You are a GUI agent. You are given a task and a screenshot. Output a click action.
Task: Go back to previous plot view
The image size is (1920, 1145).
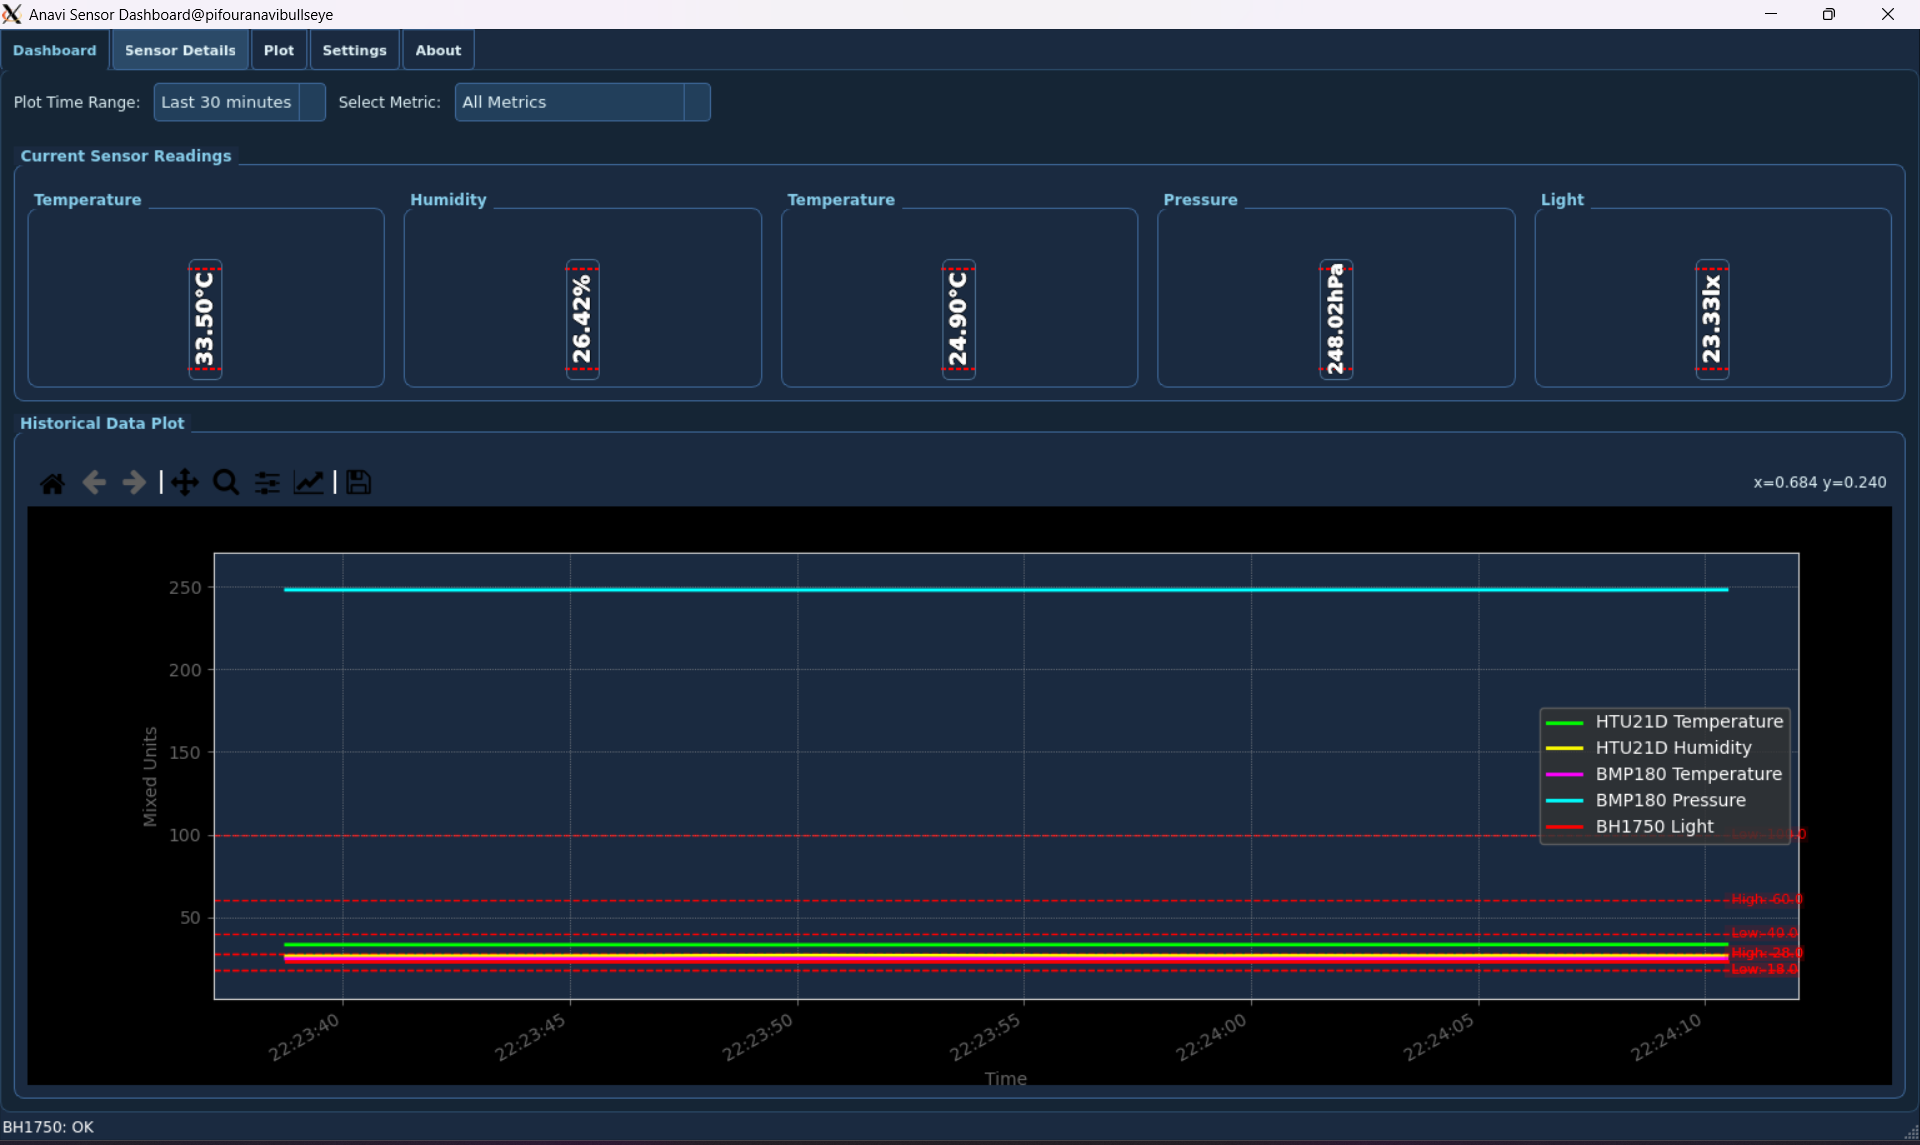pyautogui.click(x=94, y=483)
